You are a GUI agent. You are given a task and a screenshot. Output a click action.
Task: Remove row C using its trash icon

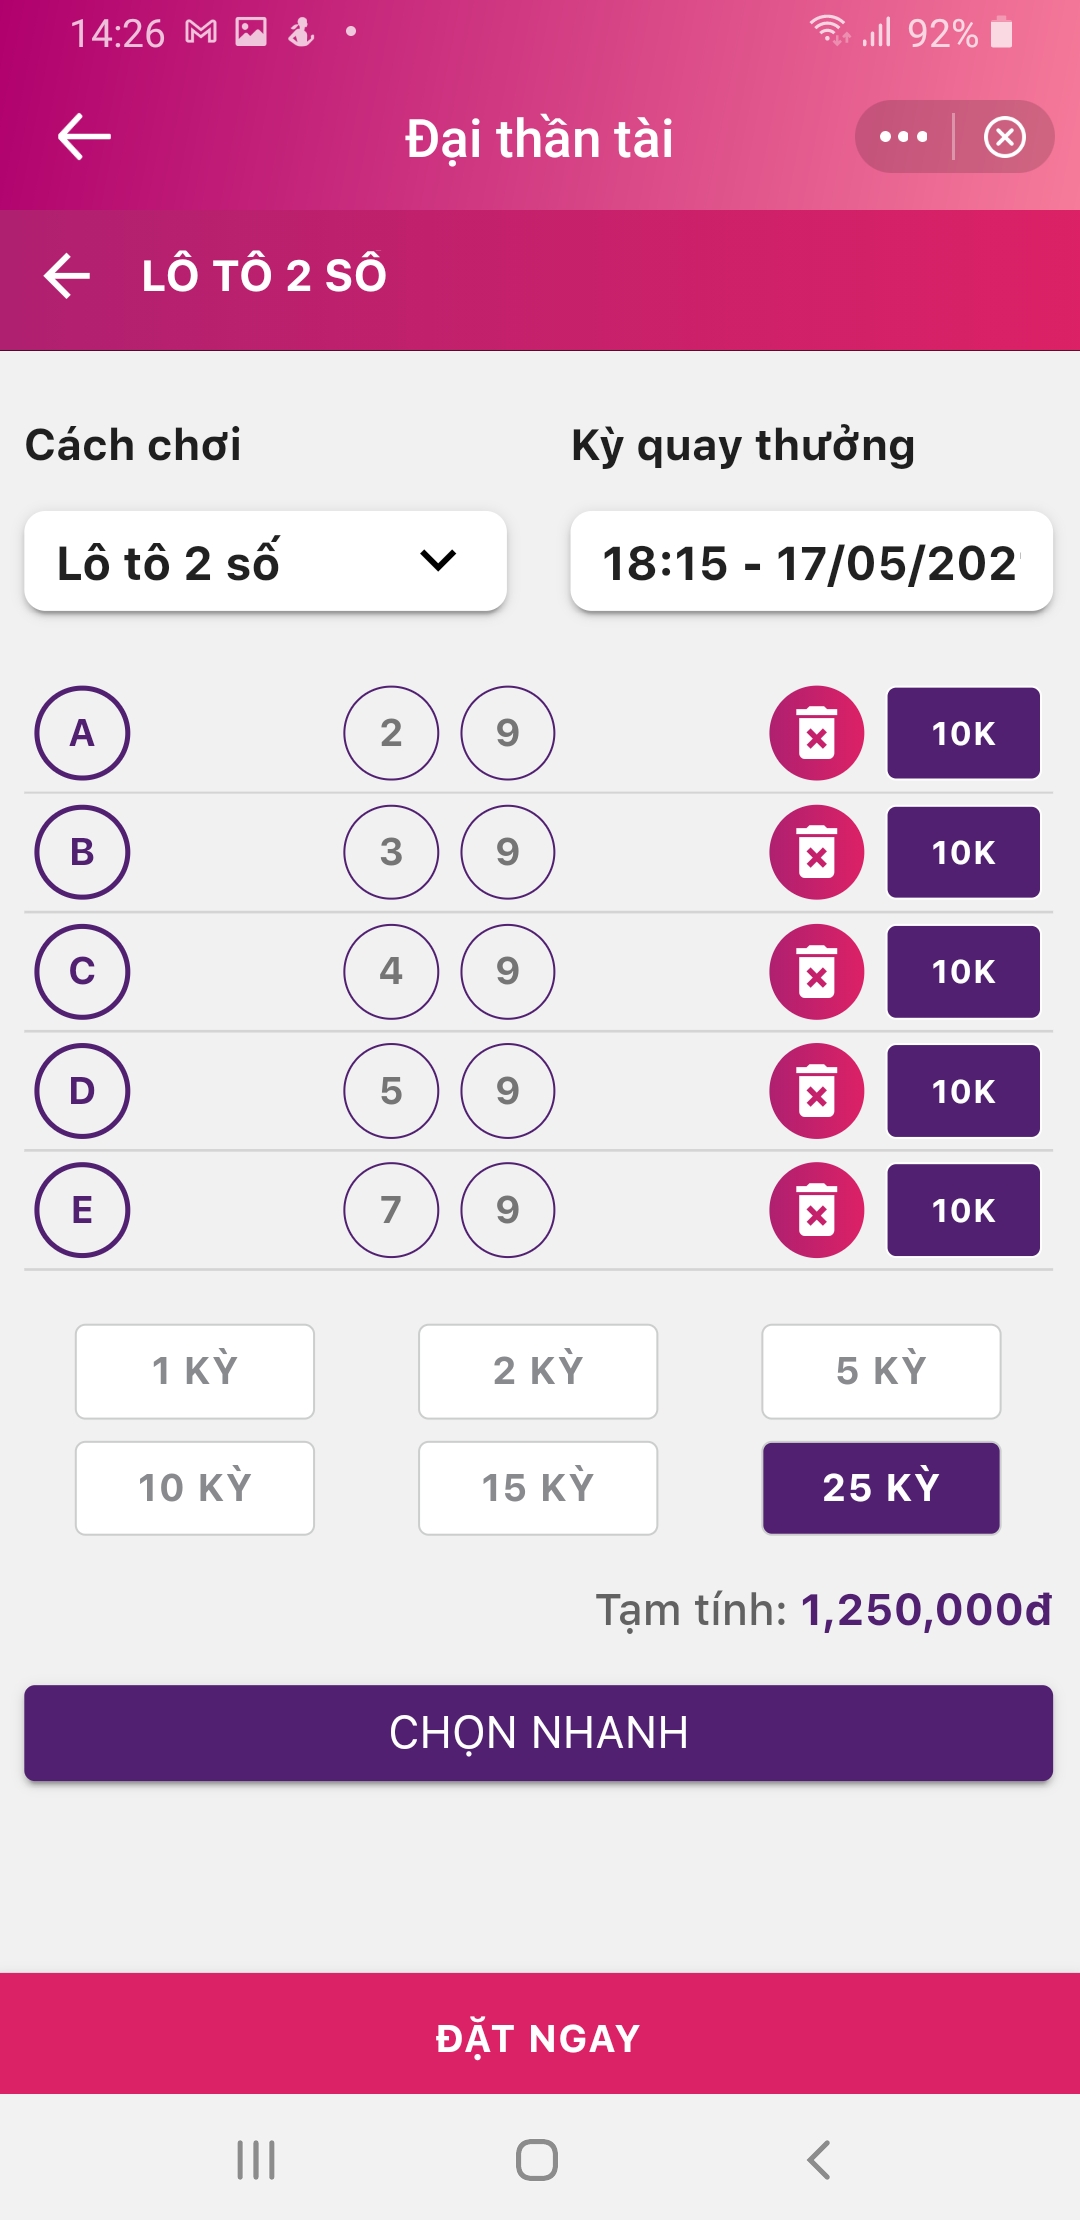click(x=816, y=971)
